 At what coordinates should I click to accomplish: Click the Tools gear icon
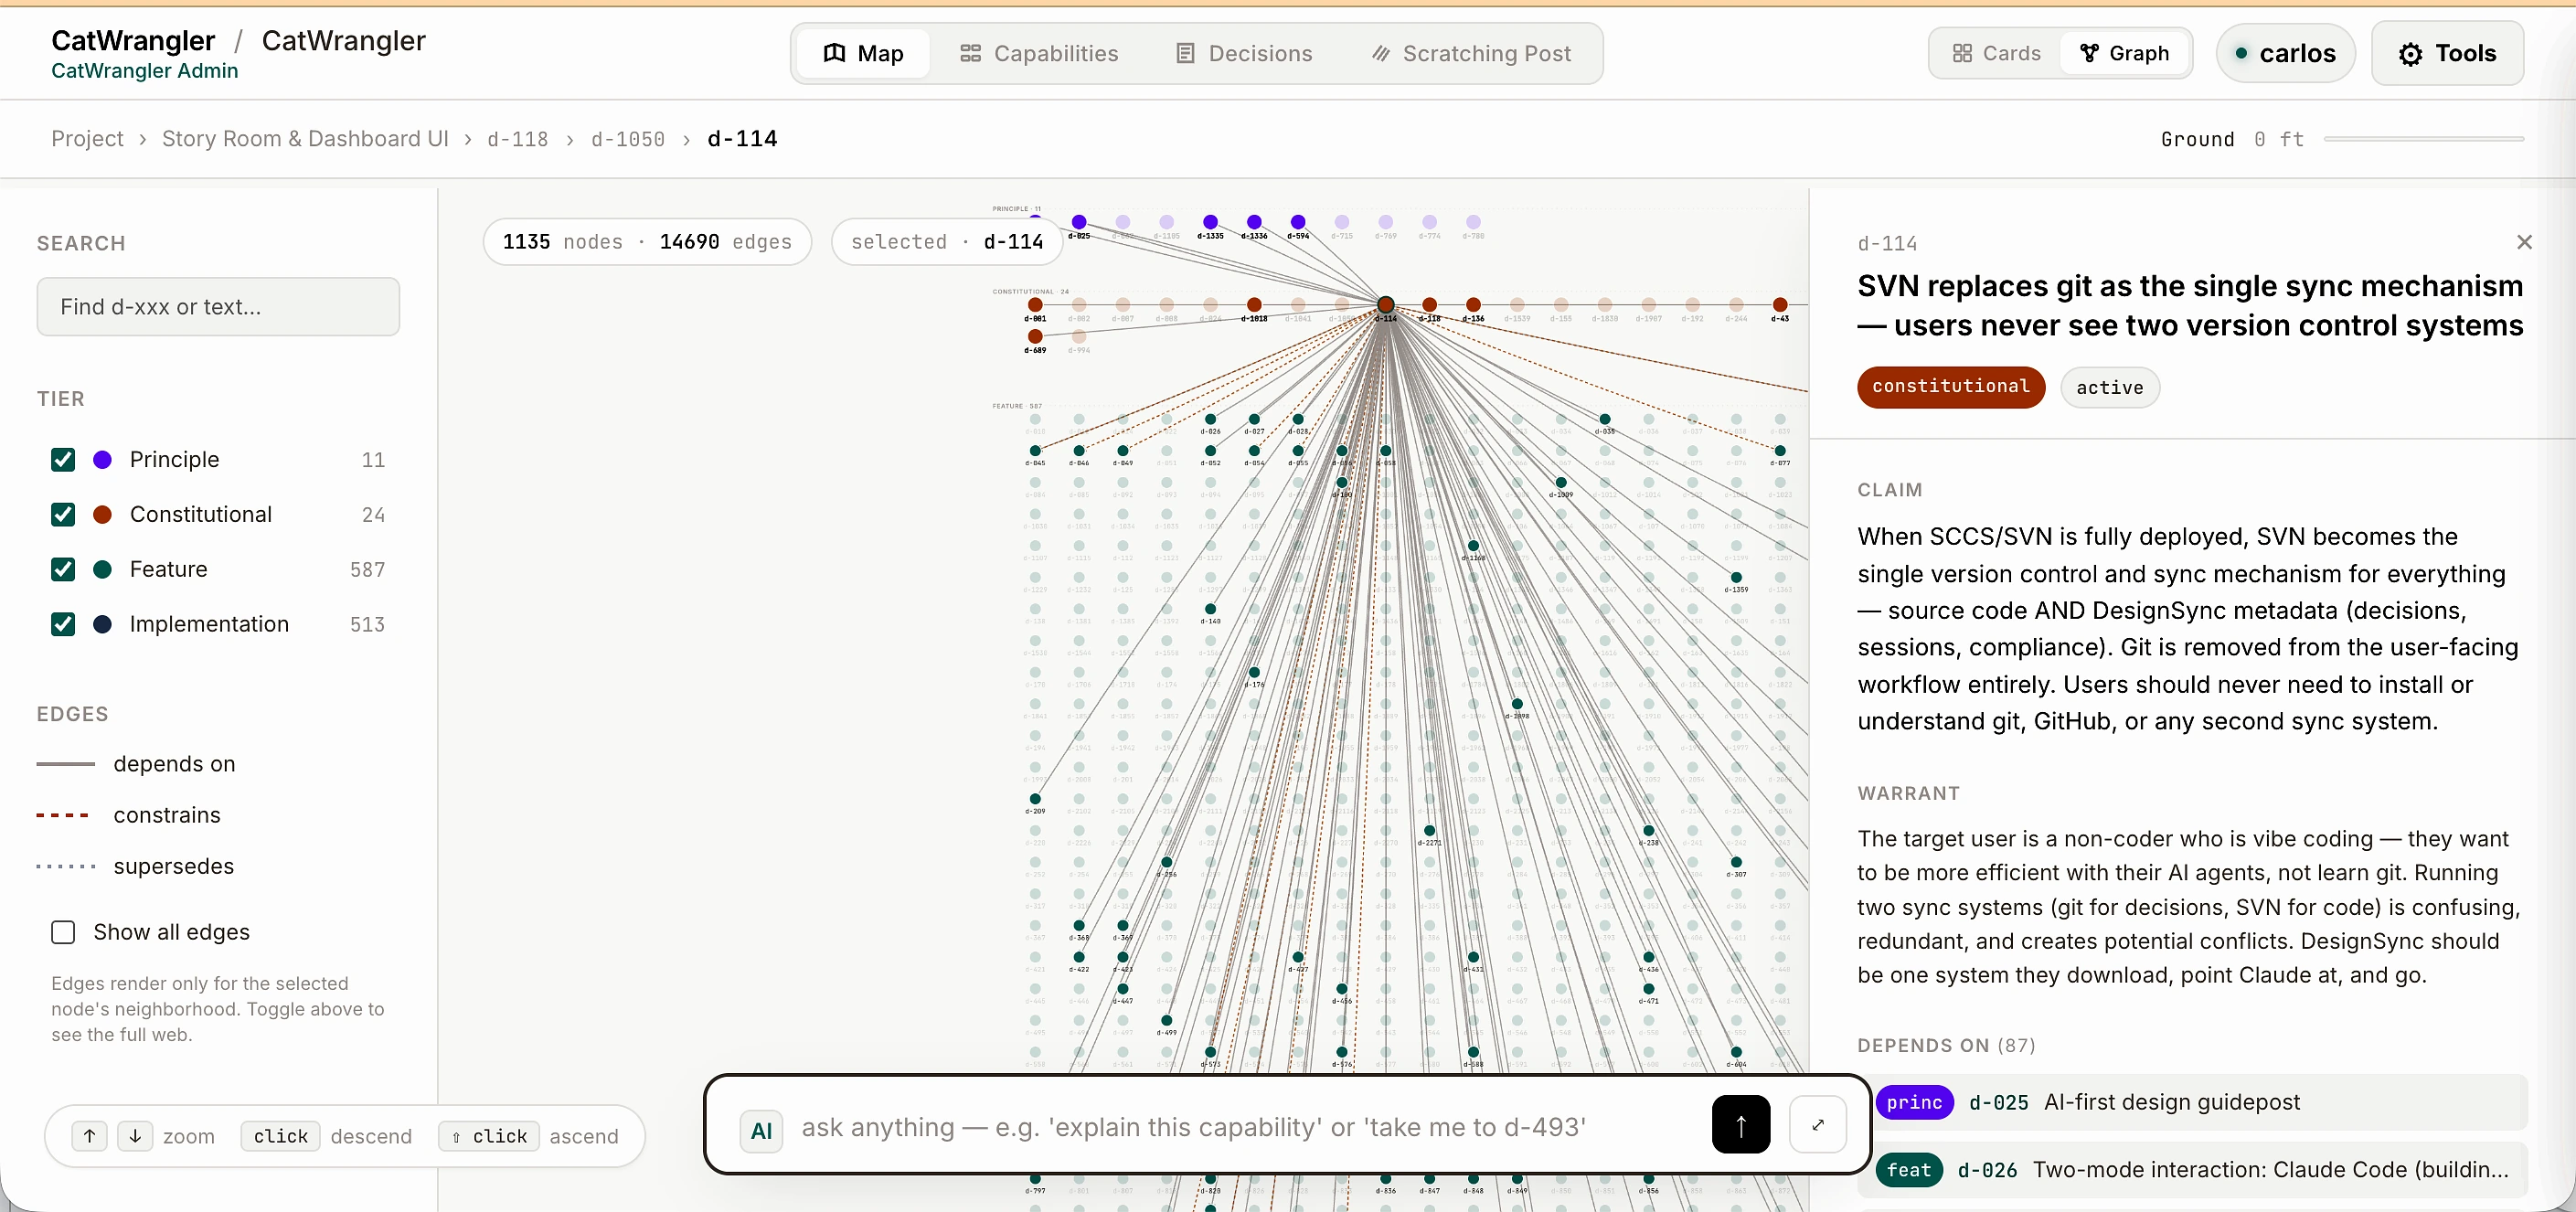[2410, 54]
